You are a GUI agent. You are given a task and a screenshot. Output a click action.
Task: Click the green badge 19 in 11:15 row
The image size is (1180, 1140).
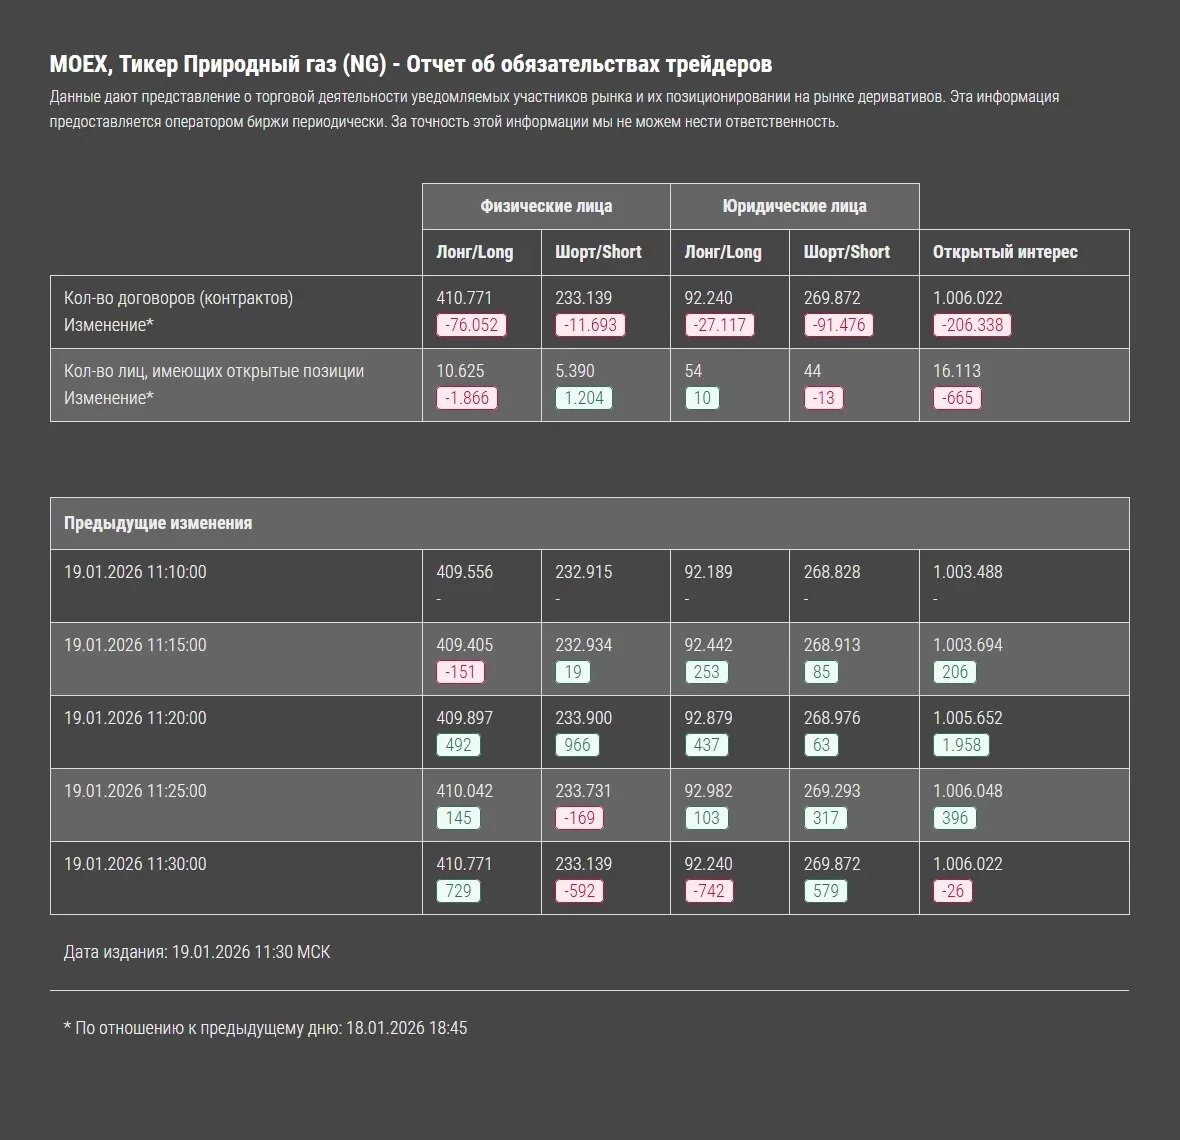[573, 672]
